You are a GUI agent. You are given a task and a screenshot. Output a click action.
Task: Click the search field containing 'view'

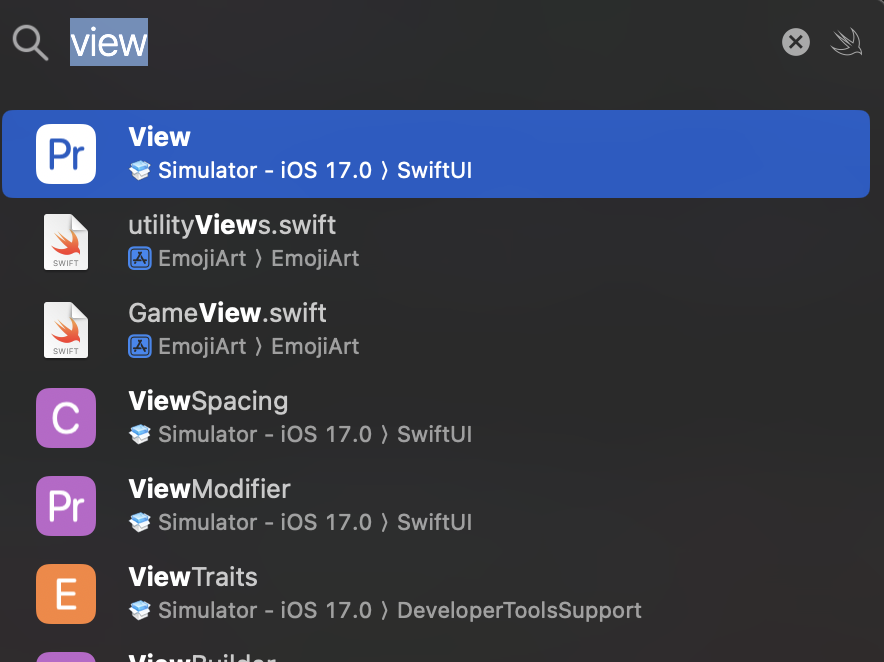tap(400, 42)
